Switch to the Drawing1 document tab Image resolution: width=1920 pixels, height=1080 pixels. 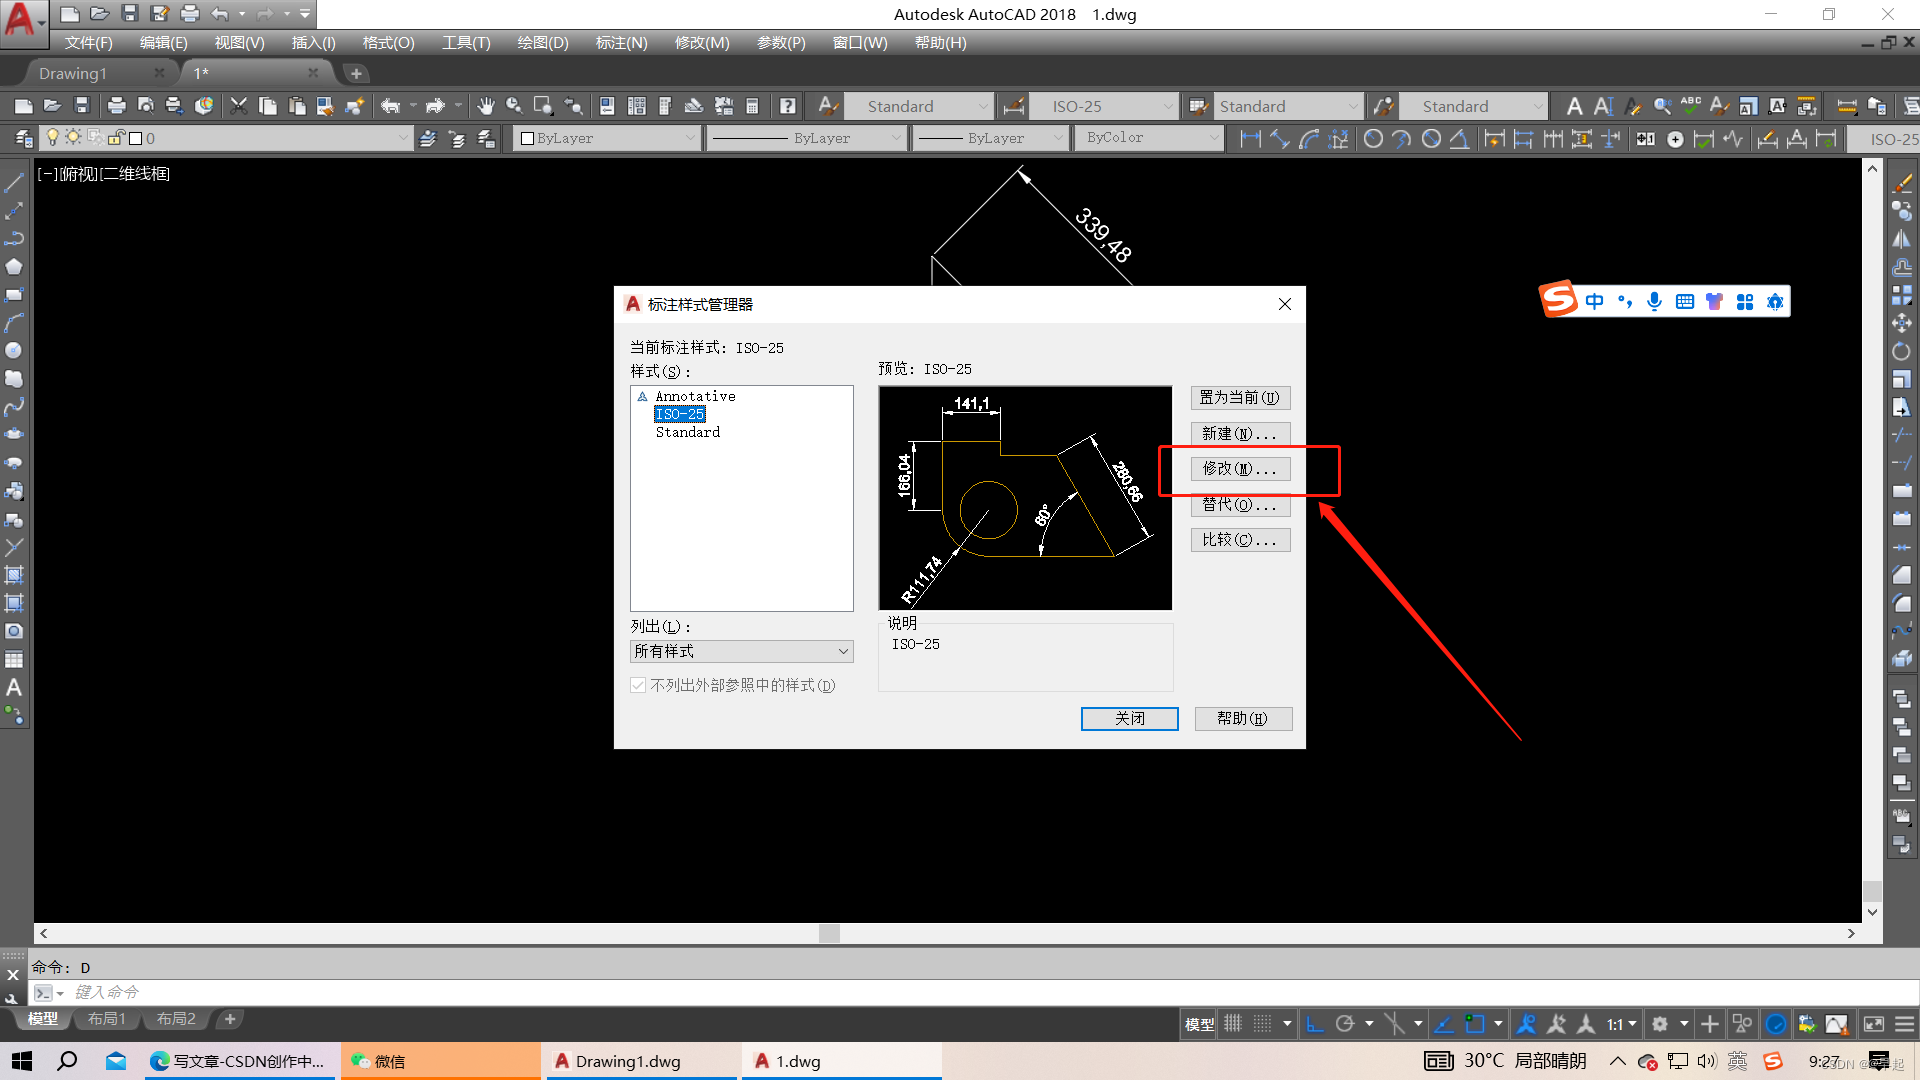[73, 73]
